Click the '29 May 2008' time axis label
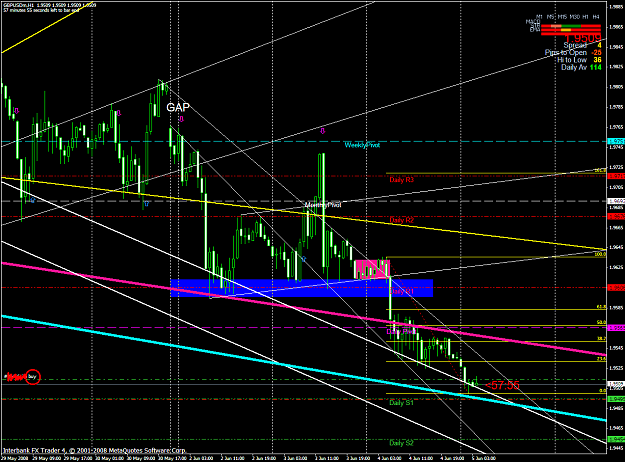This screenshot has height=462, width=625. 14,458
